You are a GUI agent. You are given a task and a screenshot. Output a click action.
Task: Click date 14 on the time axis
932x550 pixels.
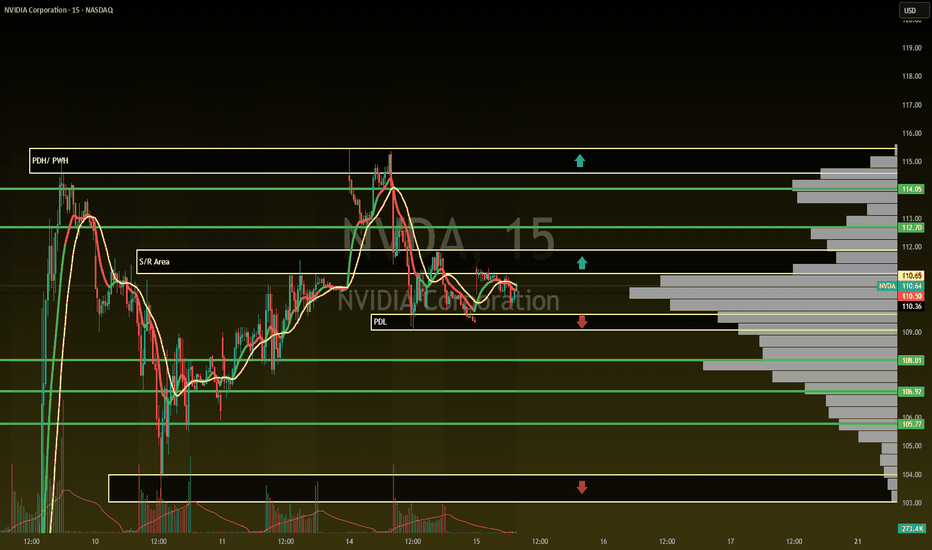click(x=350, y=542)
